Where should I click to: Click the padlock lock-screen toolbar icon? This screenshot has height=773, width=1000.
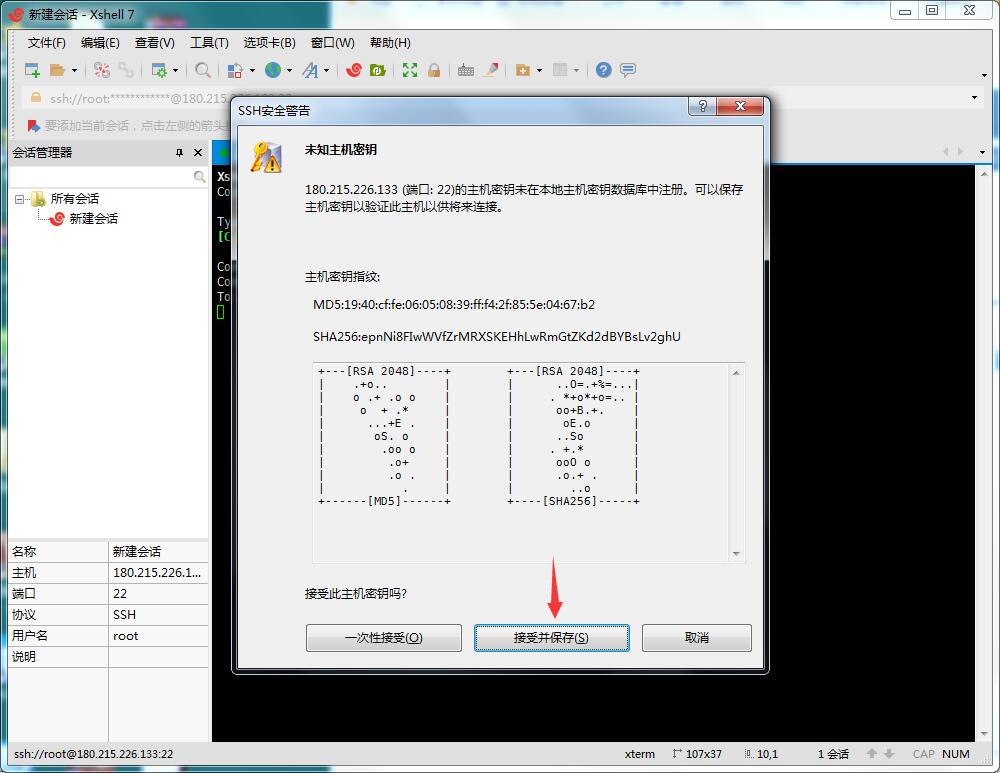[434, 70]
